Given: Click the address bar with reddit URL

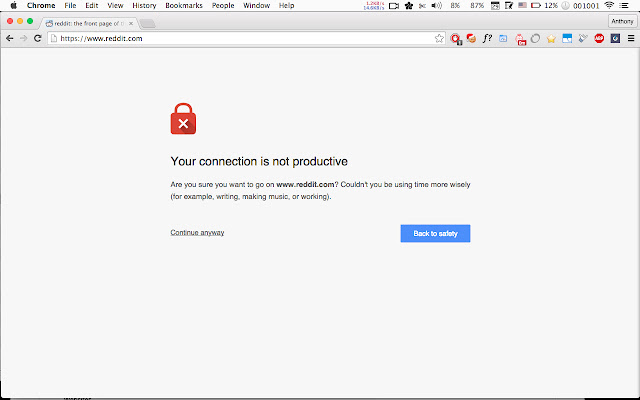Looking at the screenshot, I should point(245,38).
